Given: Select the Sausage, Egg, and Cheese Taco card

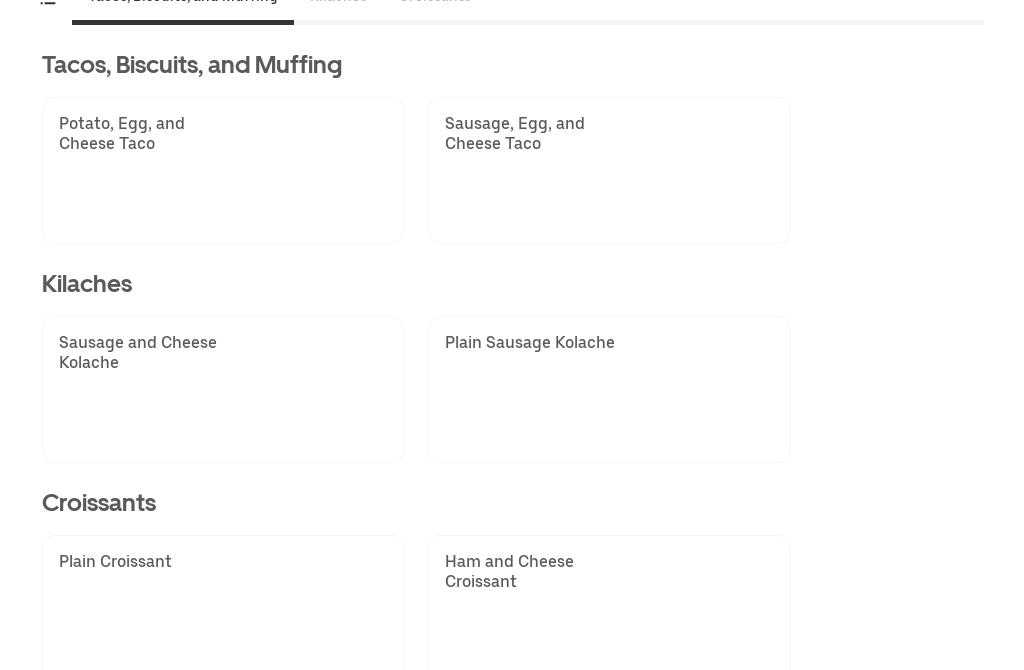Looking at the screenshot, I should coord(609,170).
